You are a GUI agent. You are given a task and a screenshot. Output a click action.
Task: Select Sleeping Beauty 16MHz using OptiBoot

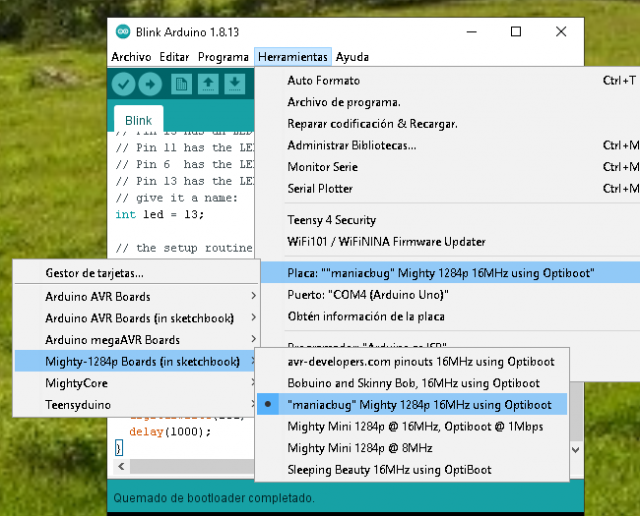pyautogui.click(x=389, y=470)
